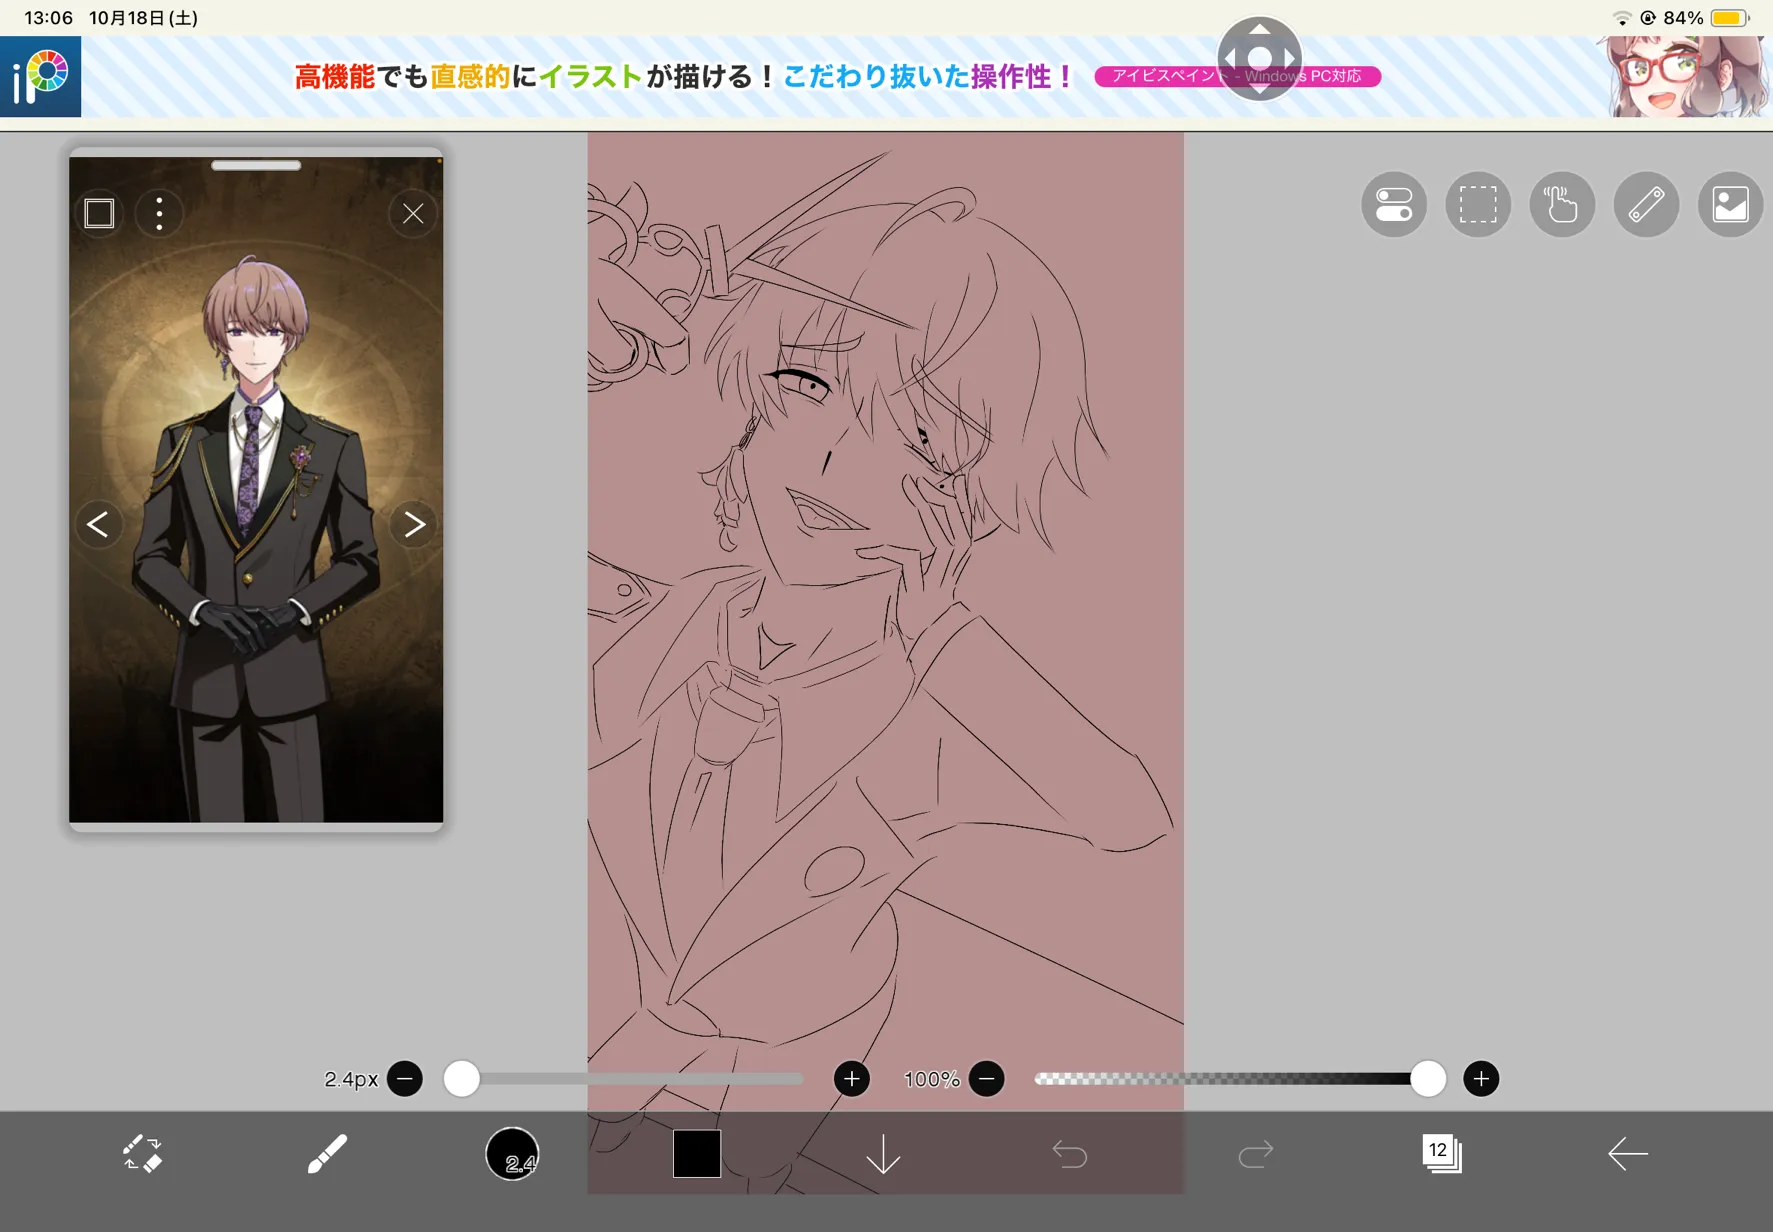Screen dimensions: 1773x1232
Task: Open brush settings showing 2.4 size
Action: (x=512, y=1154)
